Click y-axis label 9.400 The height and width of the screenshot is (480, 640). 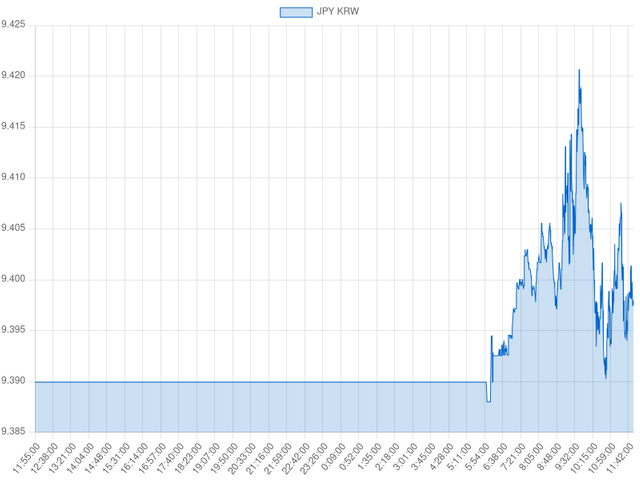13,279
